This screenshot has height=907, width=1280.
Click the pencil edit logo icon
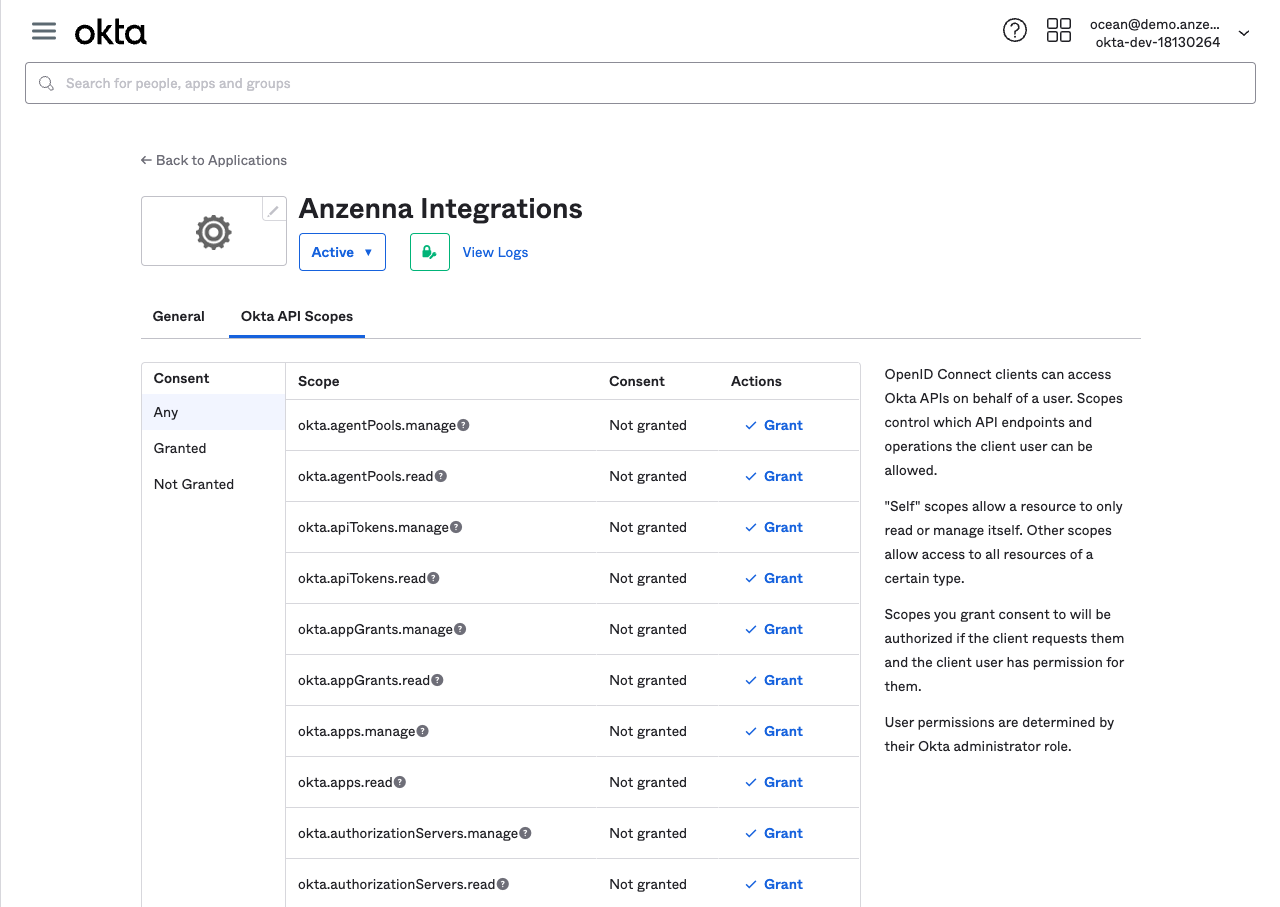[x=273, y=210]
